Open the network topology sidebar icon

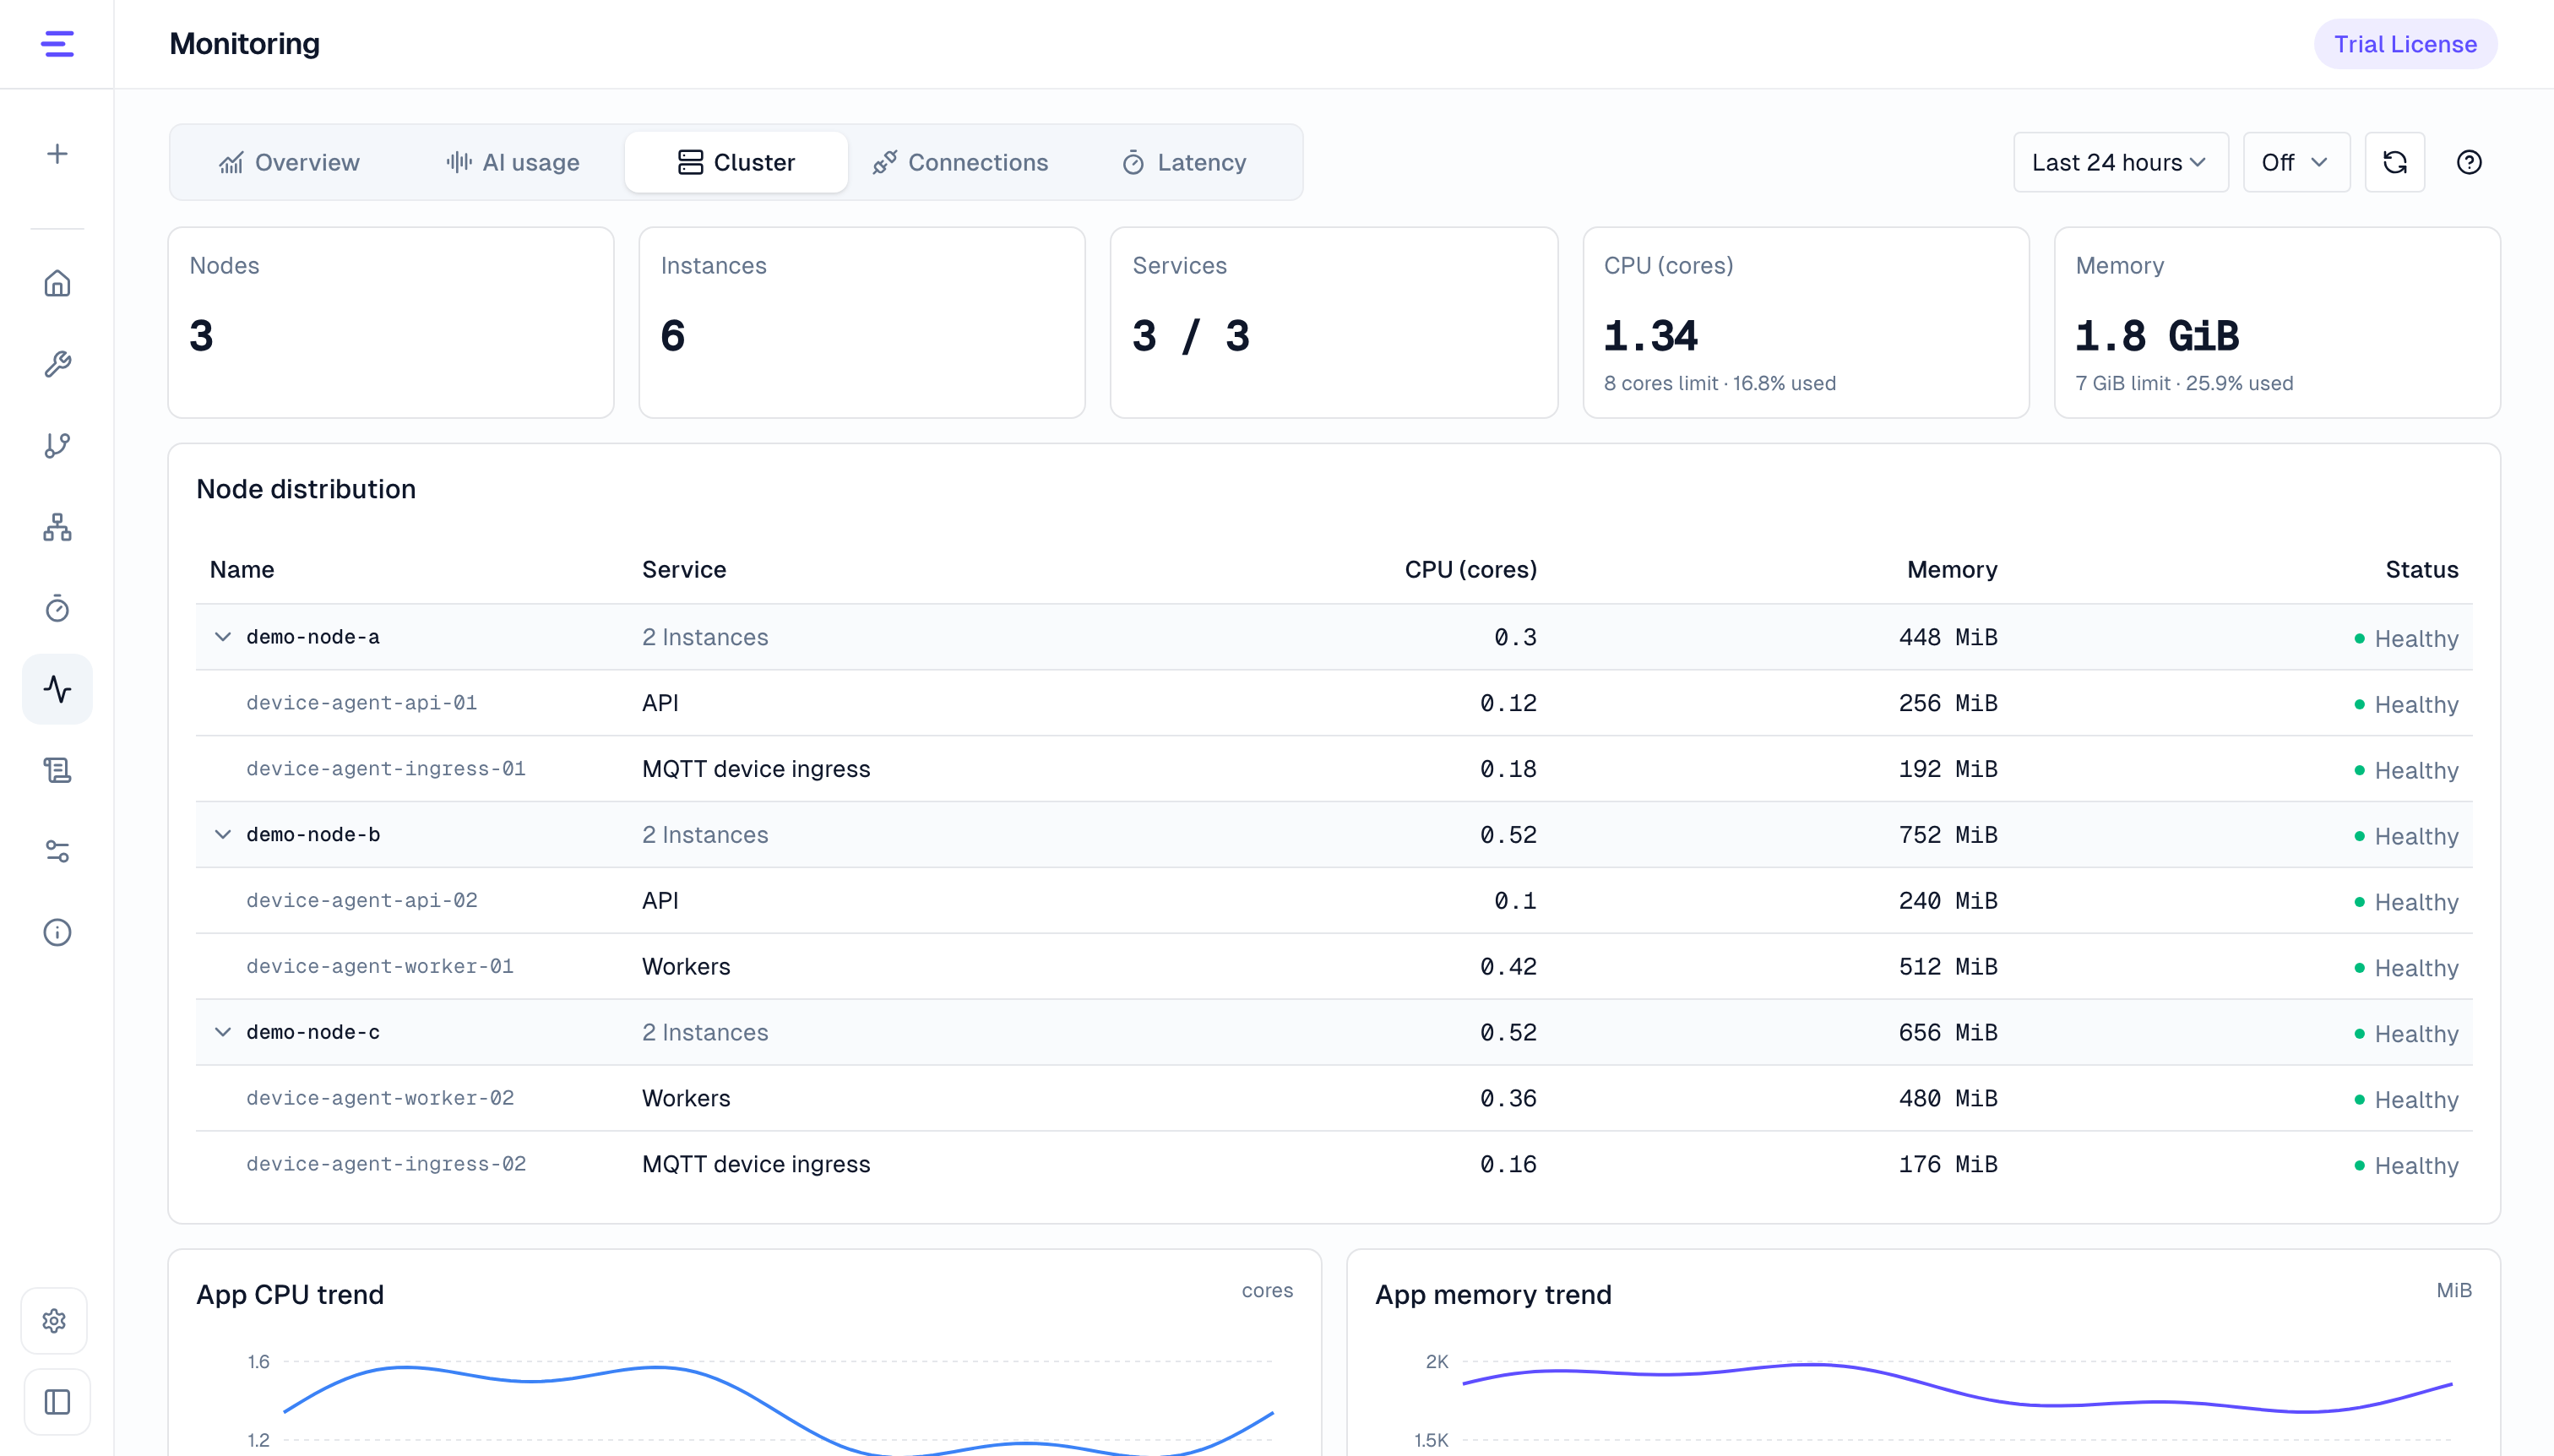[x=57, y=526]
